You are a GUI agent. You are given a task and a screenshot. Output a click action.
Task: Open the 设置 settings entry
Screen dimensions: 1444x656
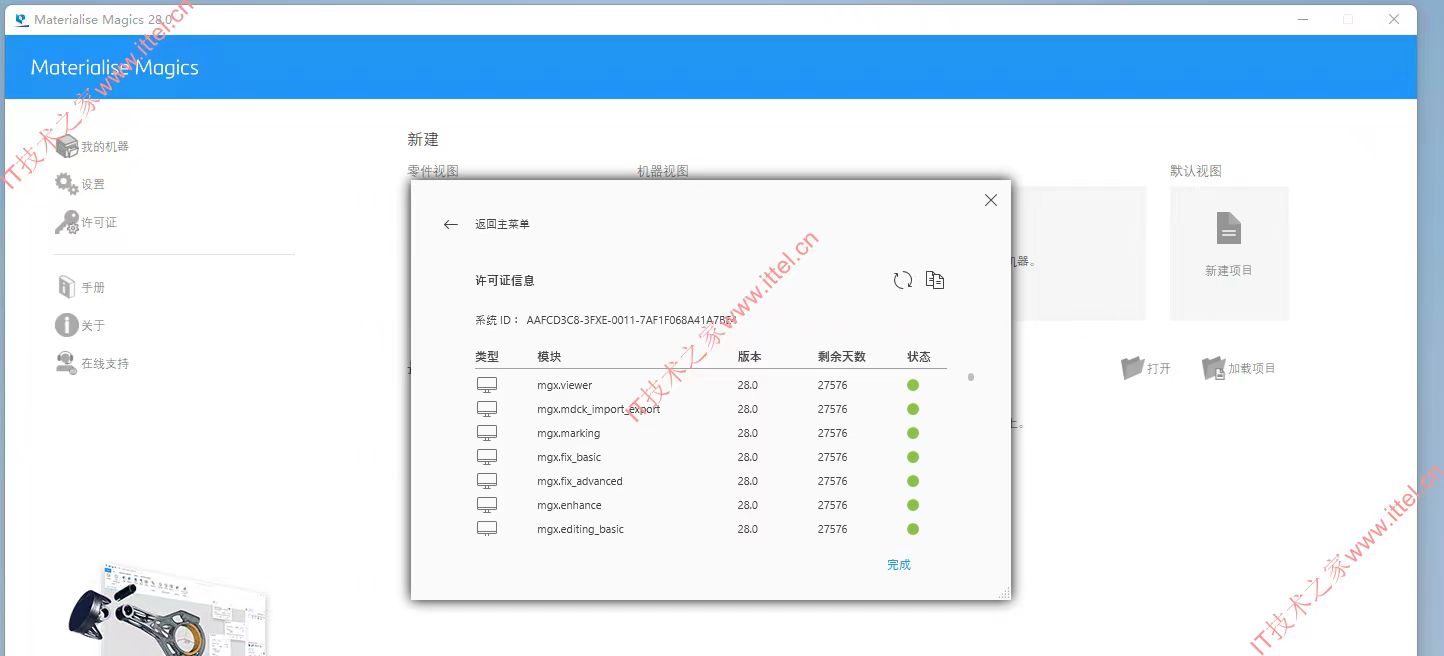point(80,184)
